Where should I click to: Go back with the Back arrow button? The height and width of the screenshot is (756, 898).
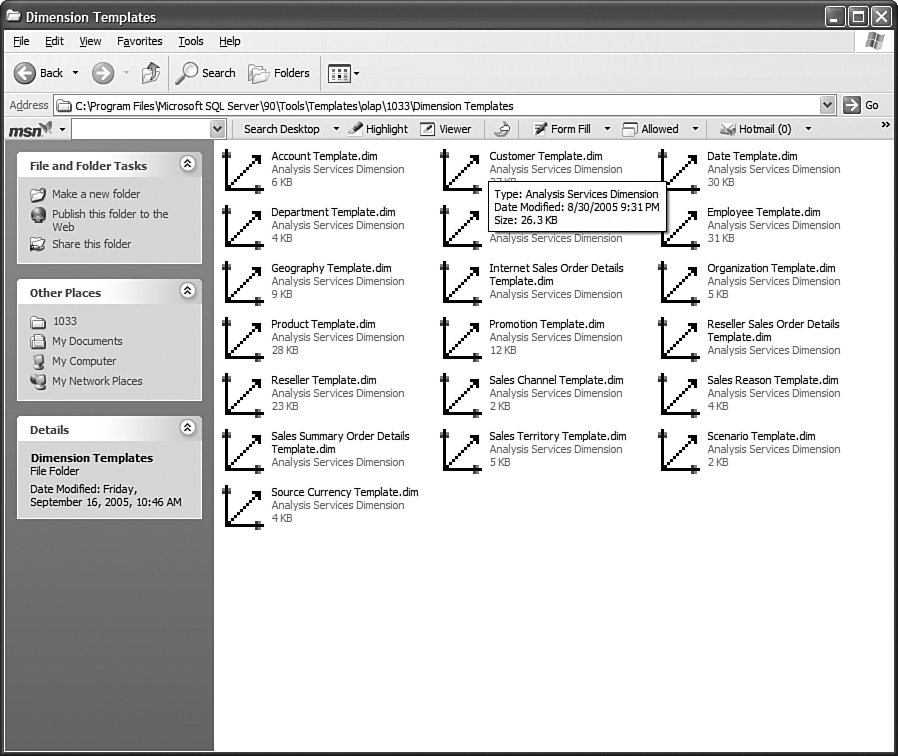point(38,73)
